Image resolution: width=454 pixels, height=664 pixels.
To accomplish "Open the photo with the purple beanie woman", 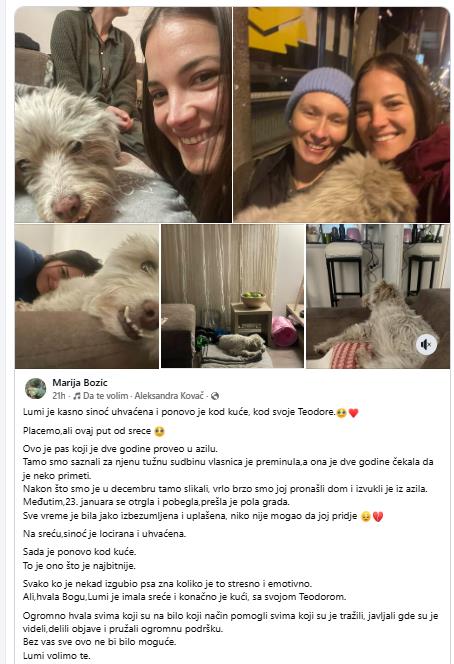I will coord(341,115).
